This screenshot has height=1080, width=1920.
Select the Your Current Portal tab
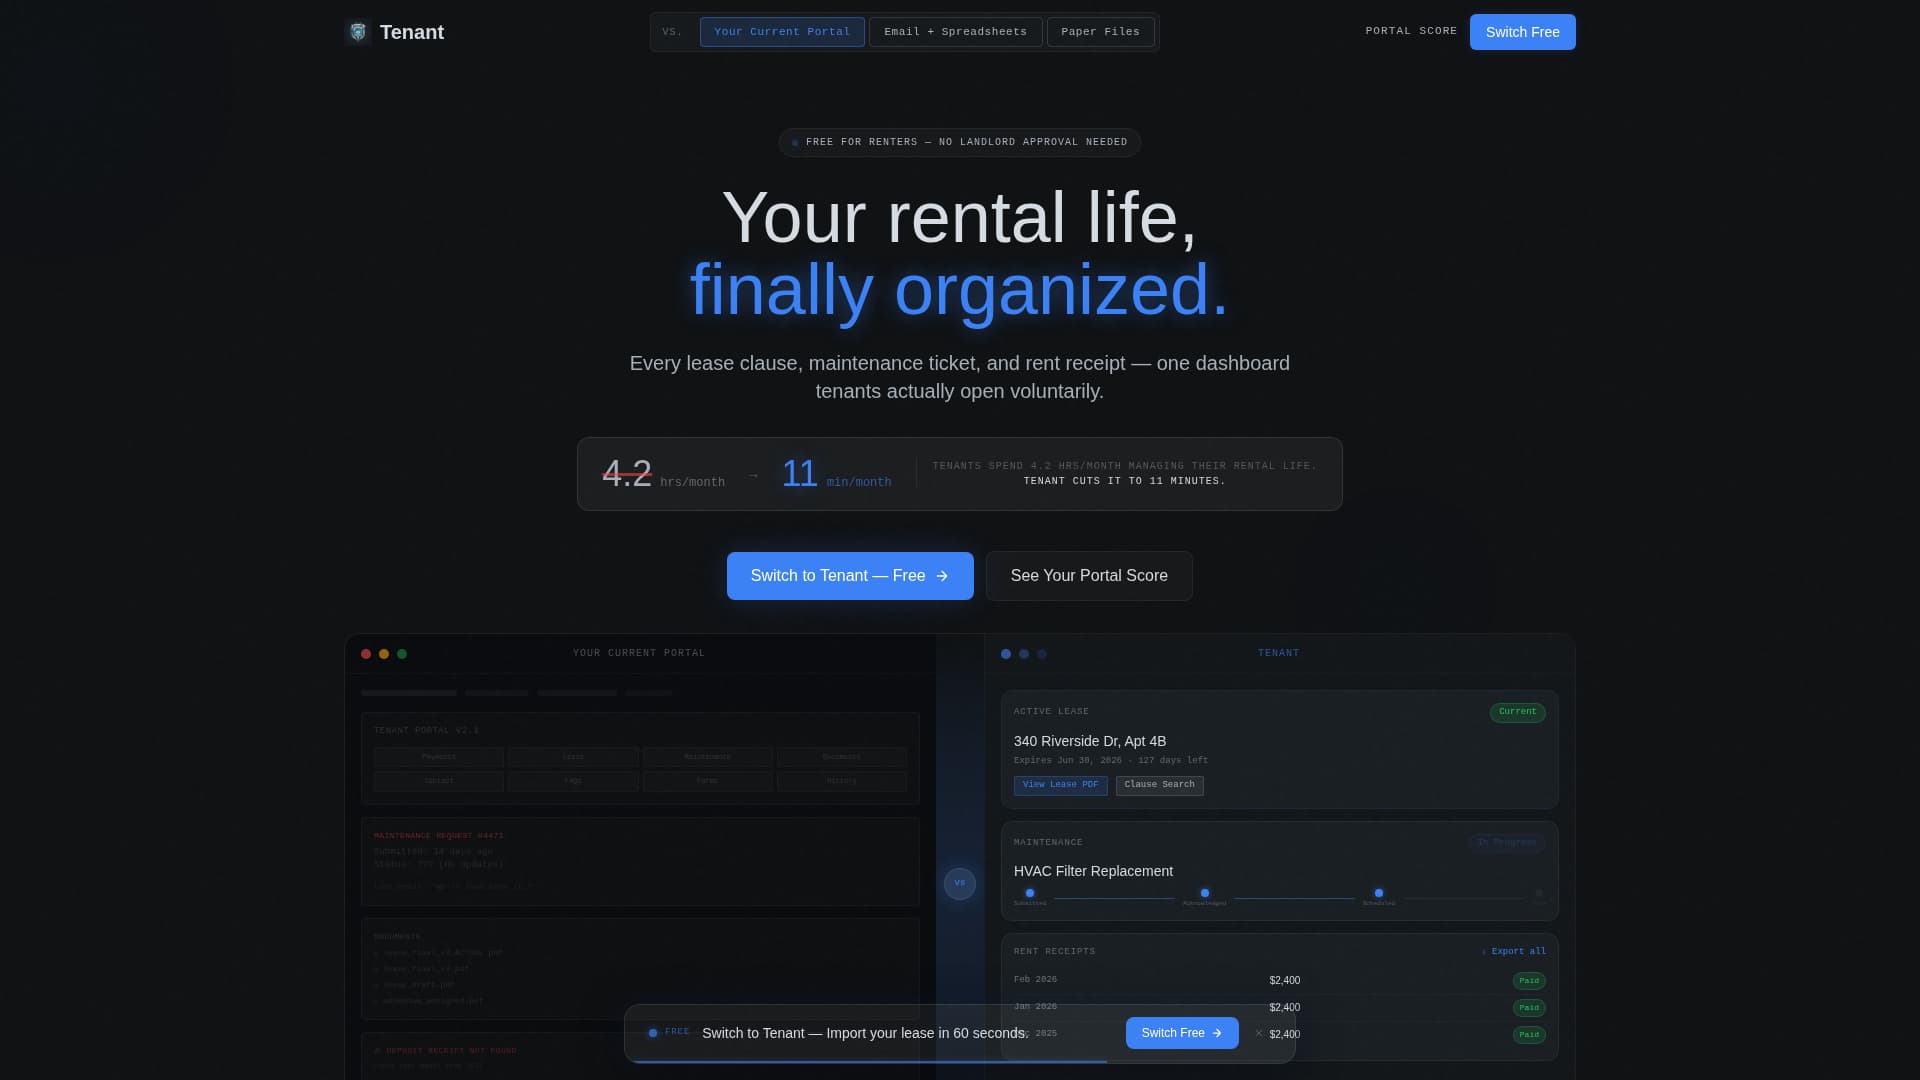point(782,32)
